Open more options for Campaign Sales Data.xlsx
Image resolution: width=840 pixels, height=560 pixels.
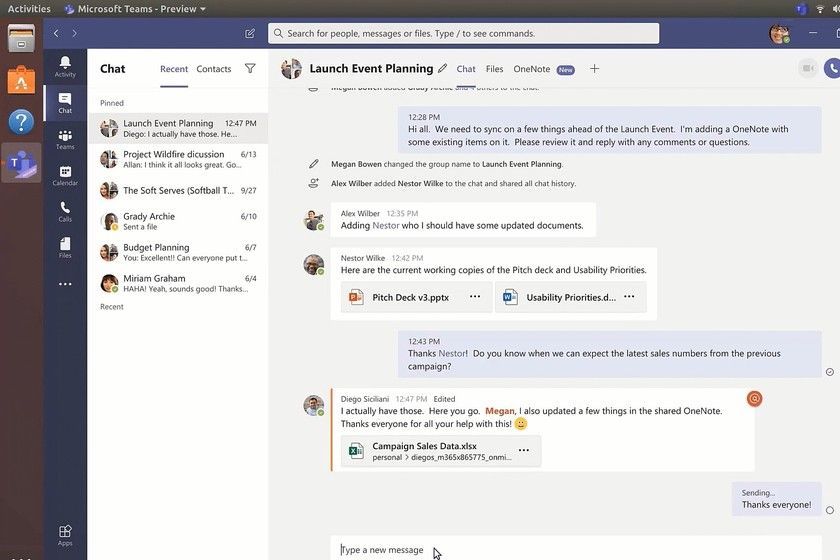pyautogui.click(x=524, y=450)
